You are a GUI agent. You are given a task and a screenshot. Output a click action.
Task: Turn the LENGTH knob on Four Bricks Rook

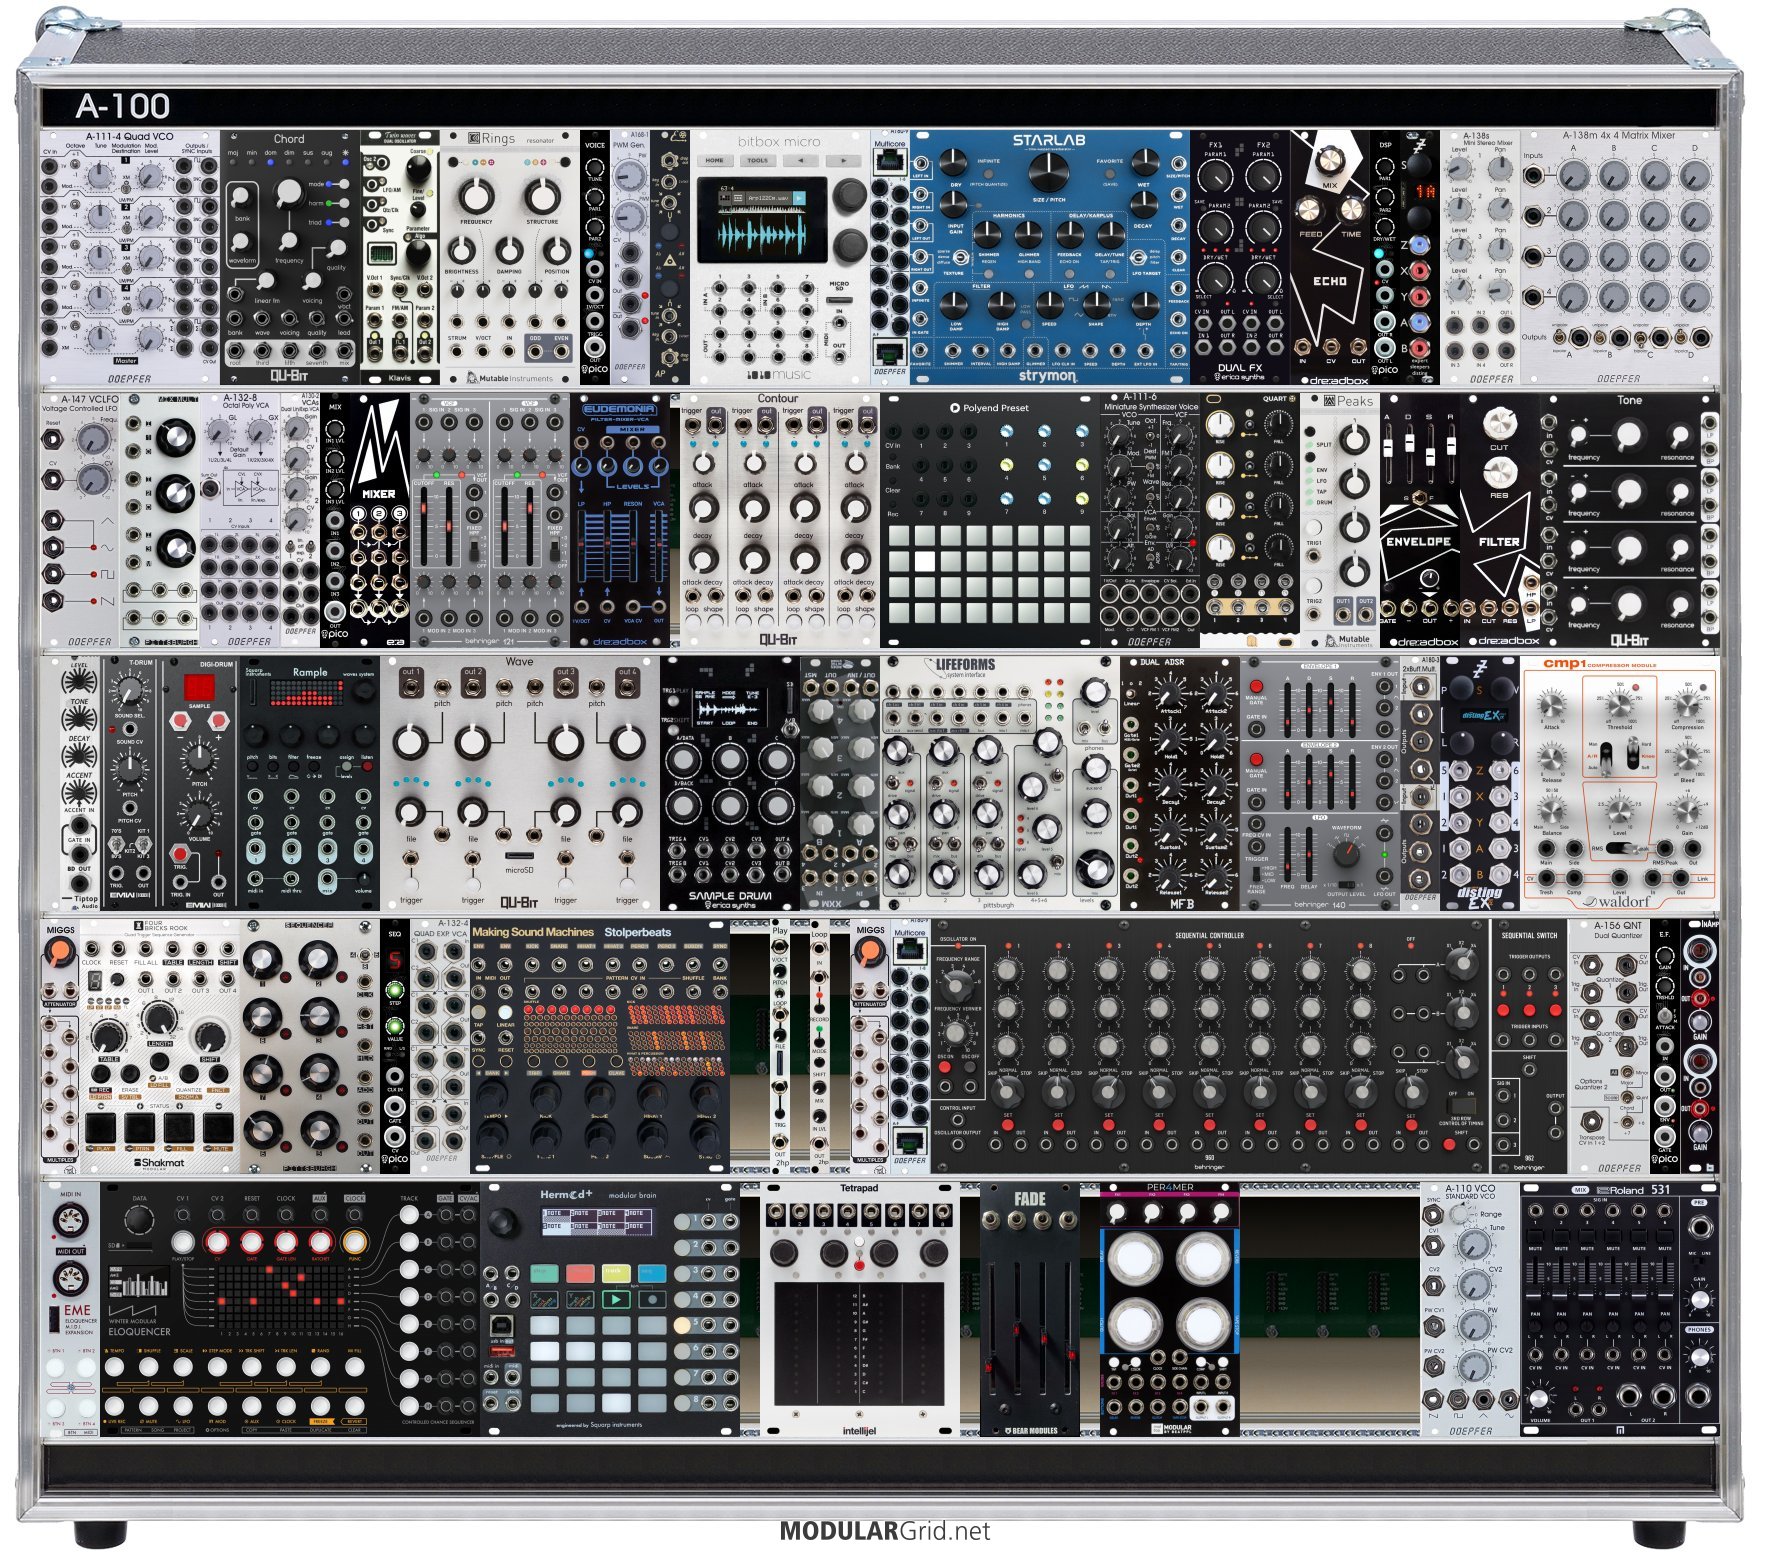click(x=158, y=1018)
